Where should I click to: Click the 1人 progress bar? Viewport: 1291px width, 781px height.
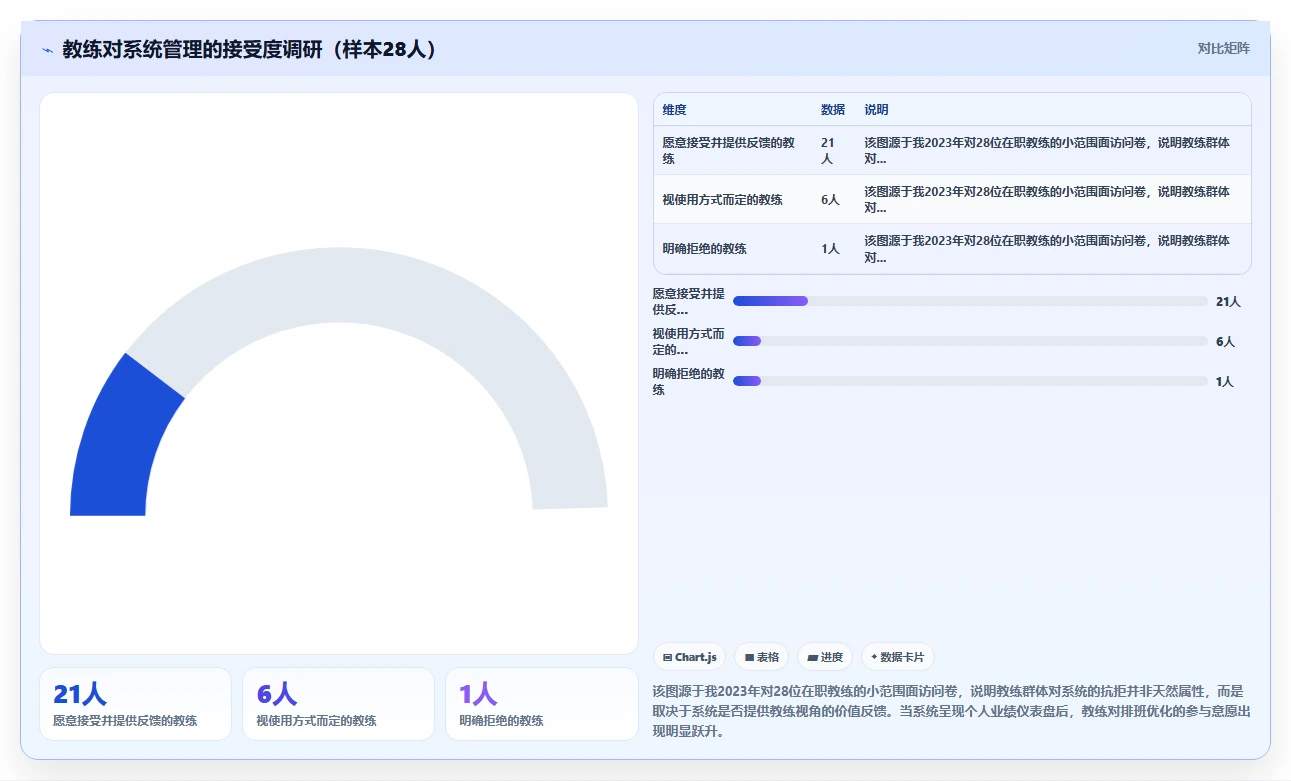click(970, 381)
